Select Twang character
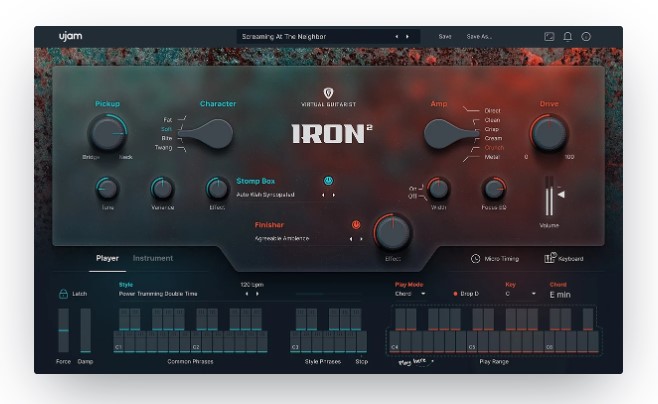 (163, 147)
